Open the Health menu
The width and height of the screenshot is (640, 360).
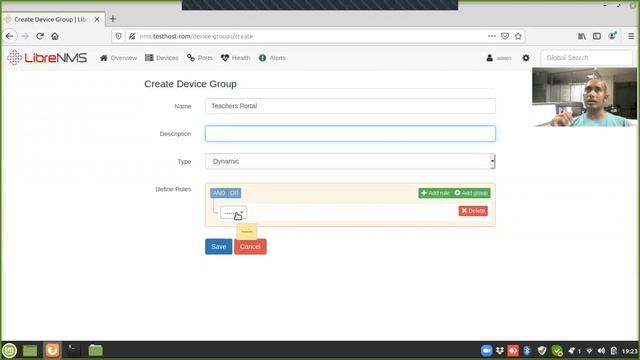pyautogui.click(x=236, y=58)
